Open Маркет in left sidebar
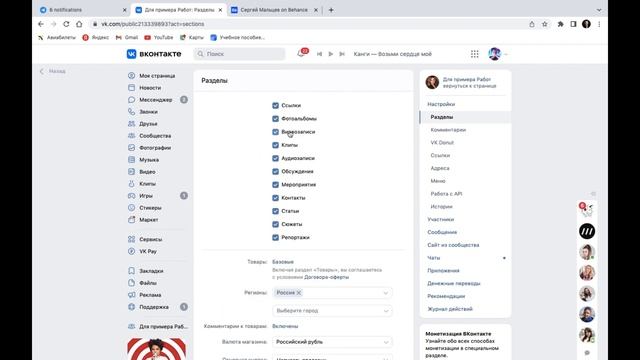 [149, 220]
